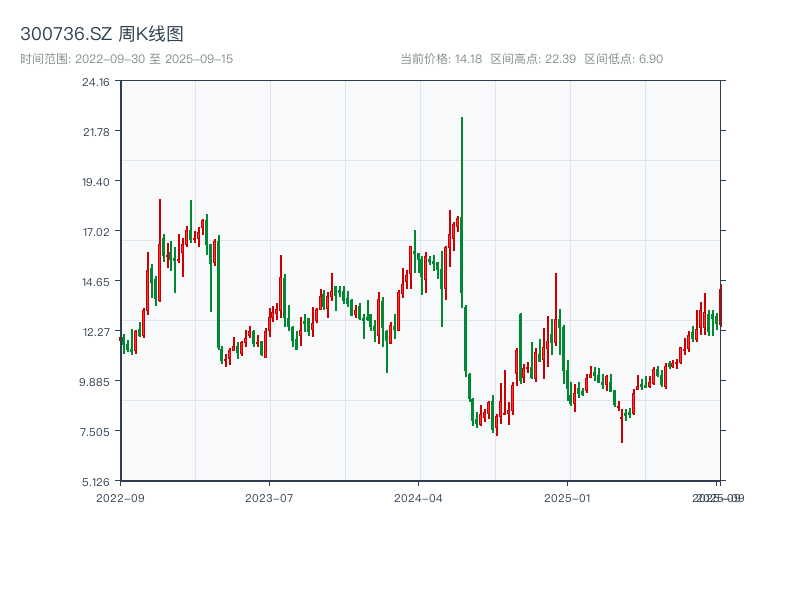Click the 2022-09 x-axis date label
The height and width of the screenshot is (600, 800).
point(120,498)
